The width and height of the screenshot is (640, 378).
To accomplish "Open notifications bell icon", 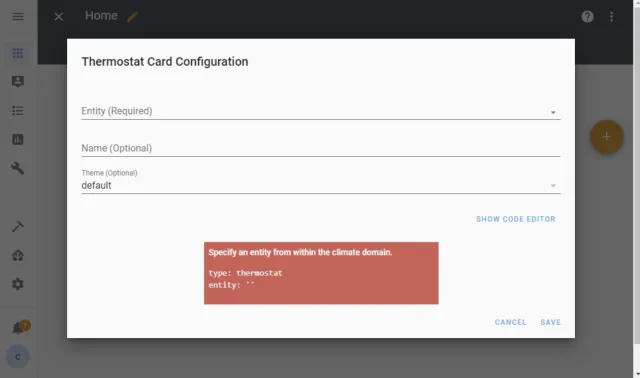I will (x=18, y=328).
